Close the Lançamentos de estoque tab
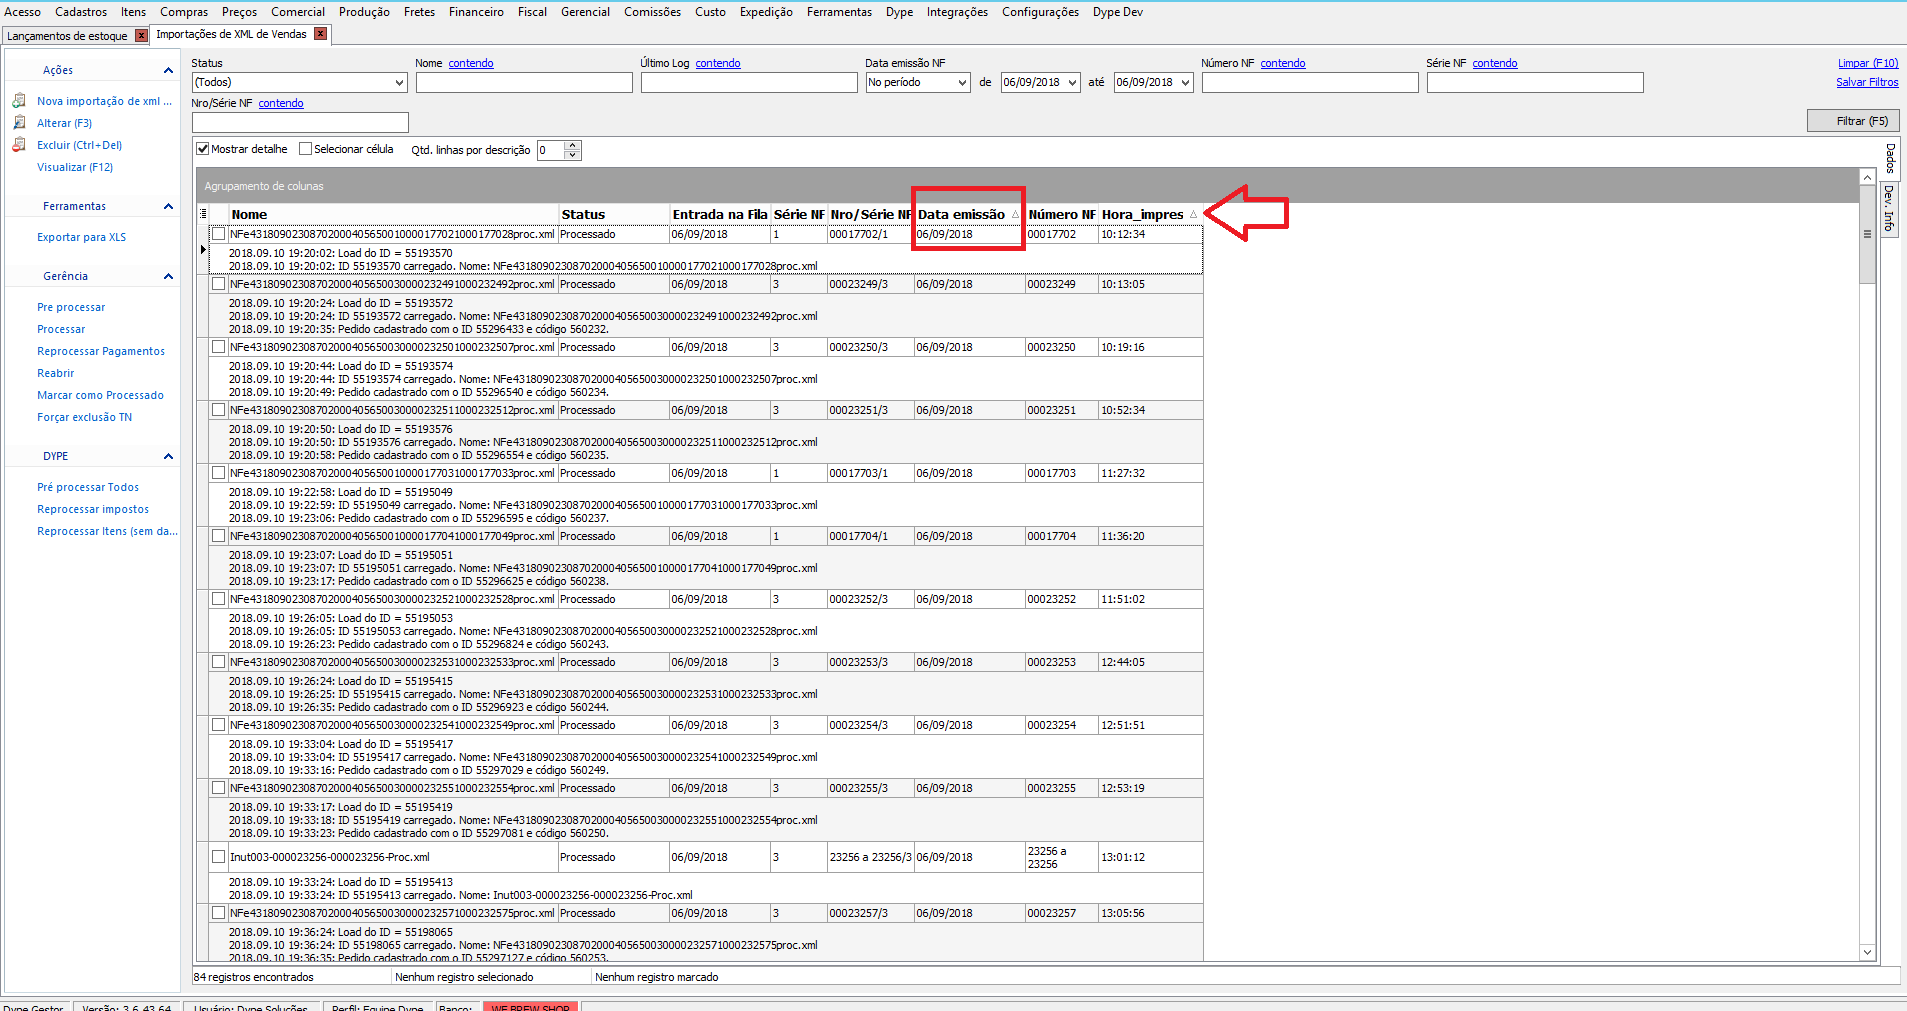This screenshot has width=1907, height=1011. [x=141, y=36]
